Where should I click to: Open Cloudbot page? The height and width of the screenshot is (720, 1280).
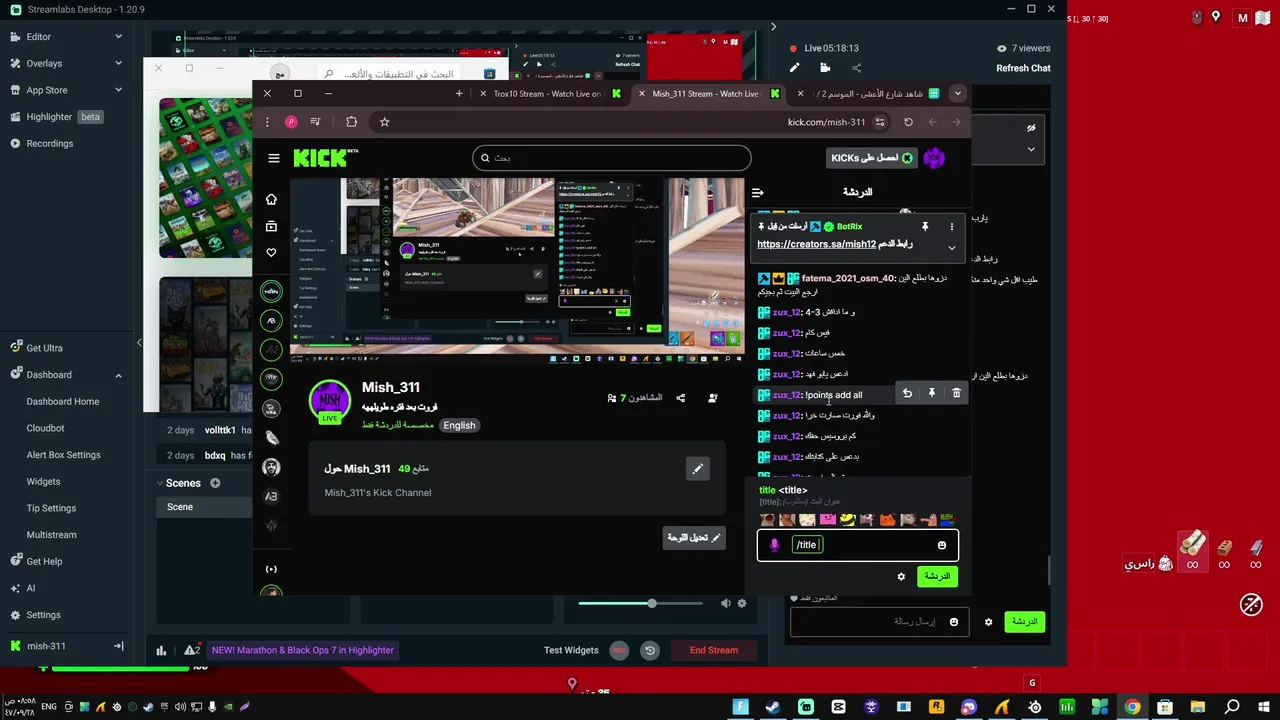[x=46, y=428]
